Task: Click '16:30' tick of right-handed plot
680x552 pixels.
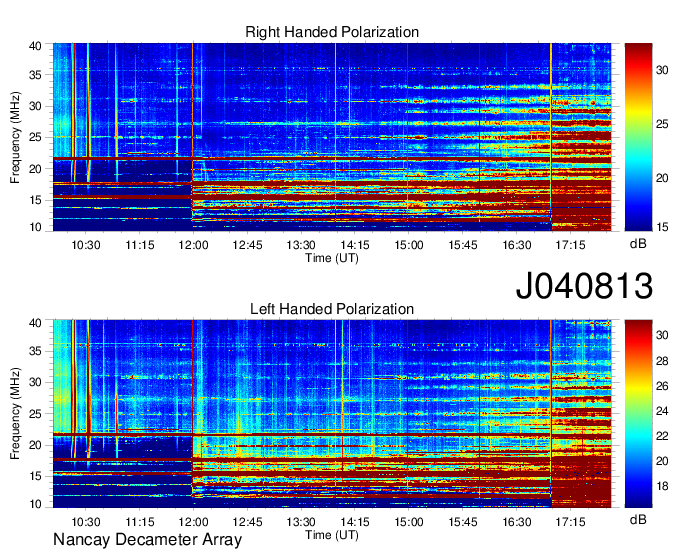Action: coord(517,245)
